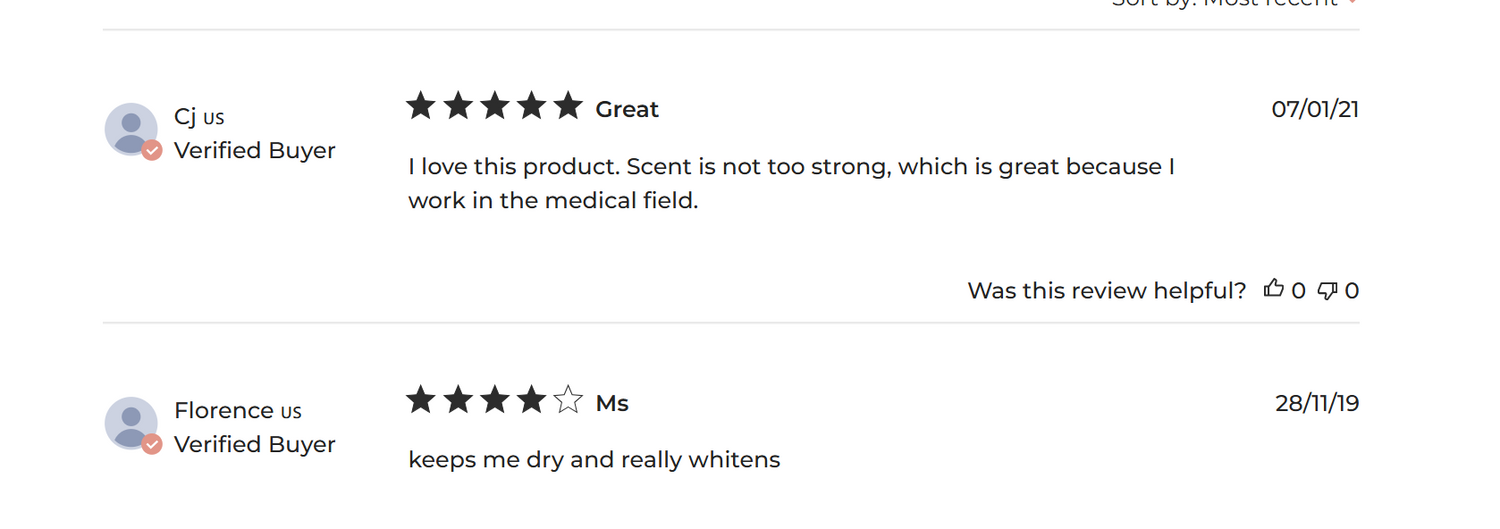This screenshot has height=529, width=1500.
Task: Click the verified badge on Florence's avatar
Action: click(152, 444)
